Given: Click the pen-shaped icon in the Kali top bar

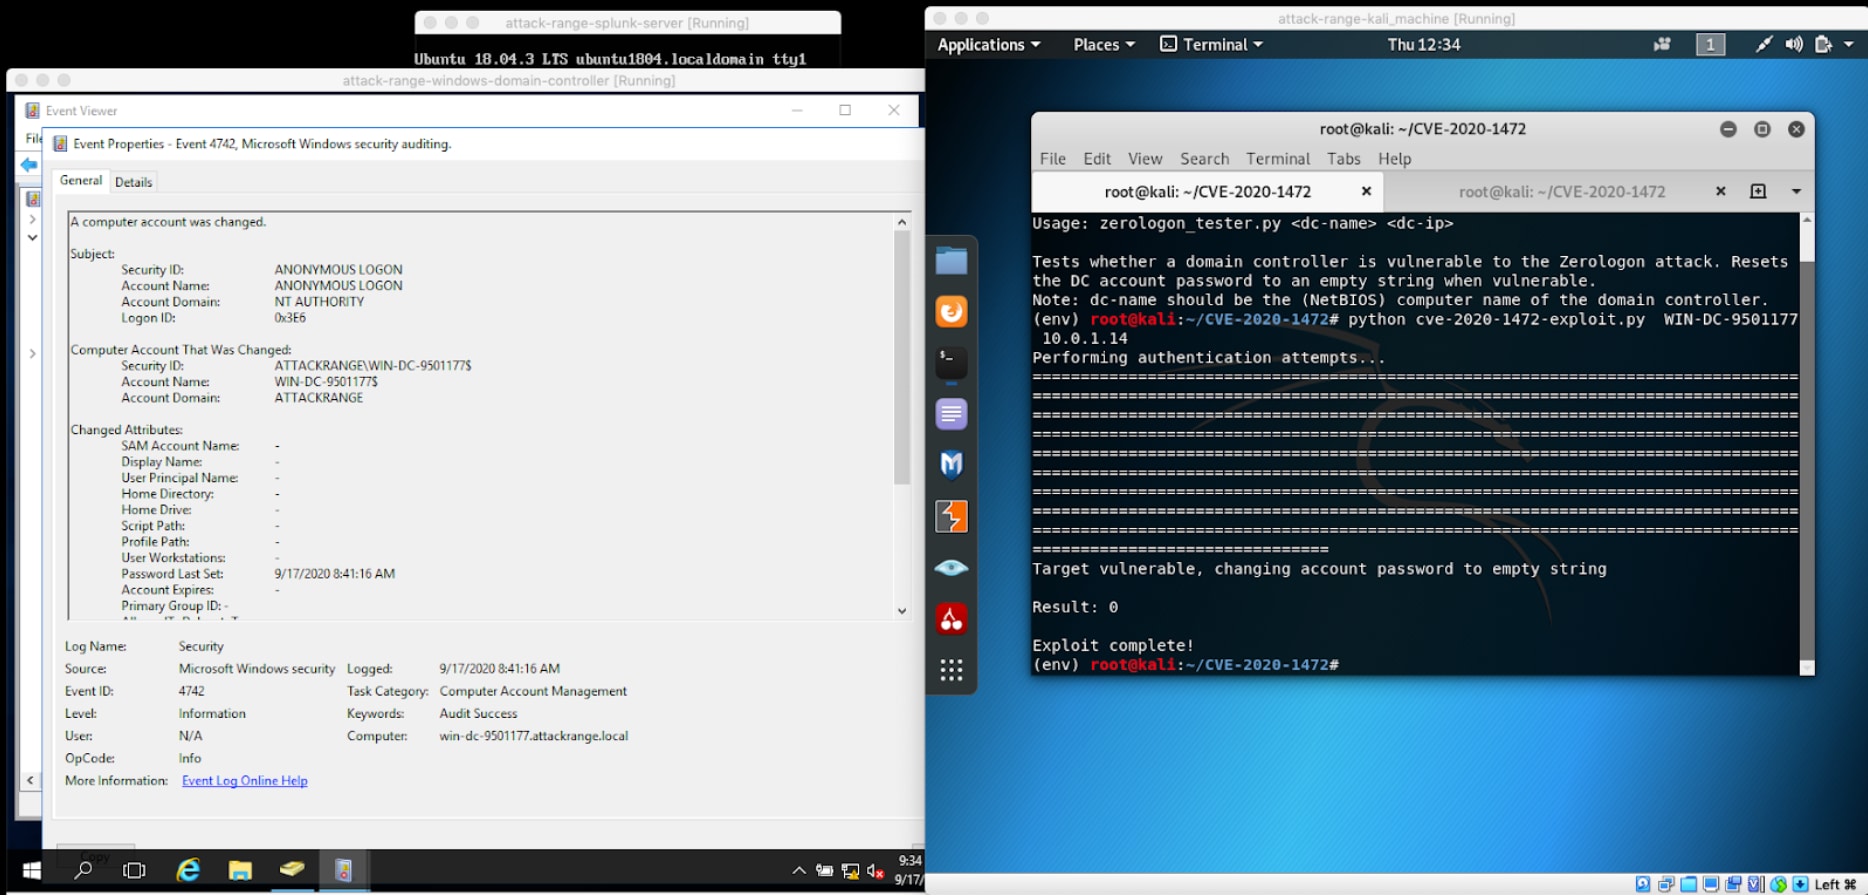Looking at the screenshot, I should pos(1764,44).
